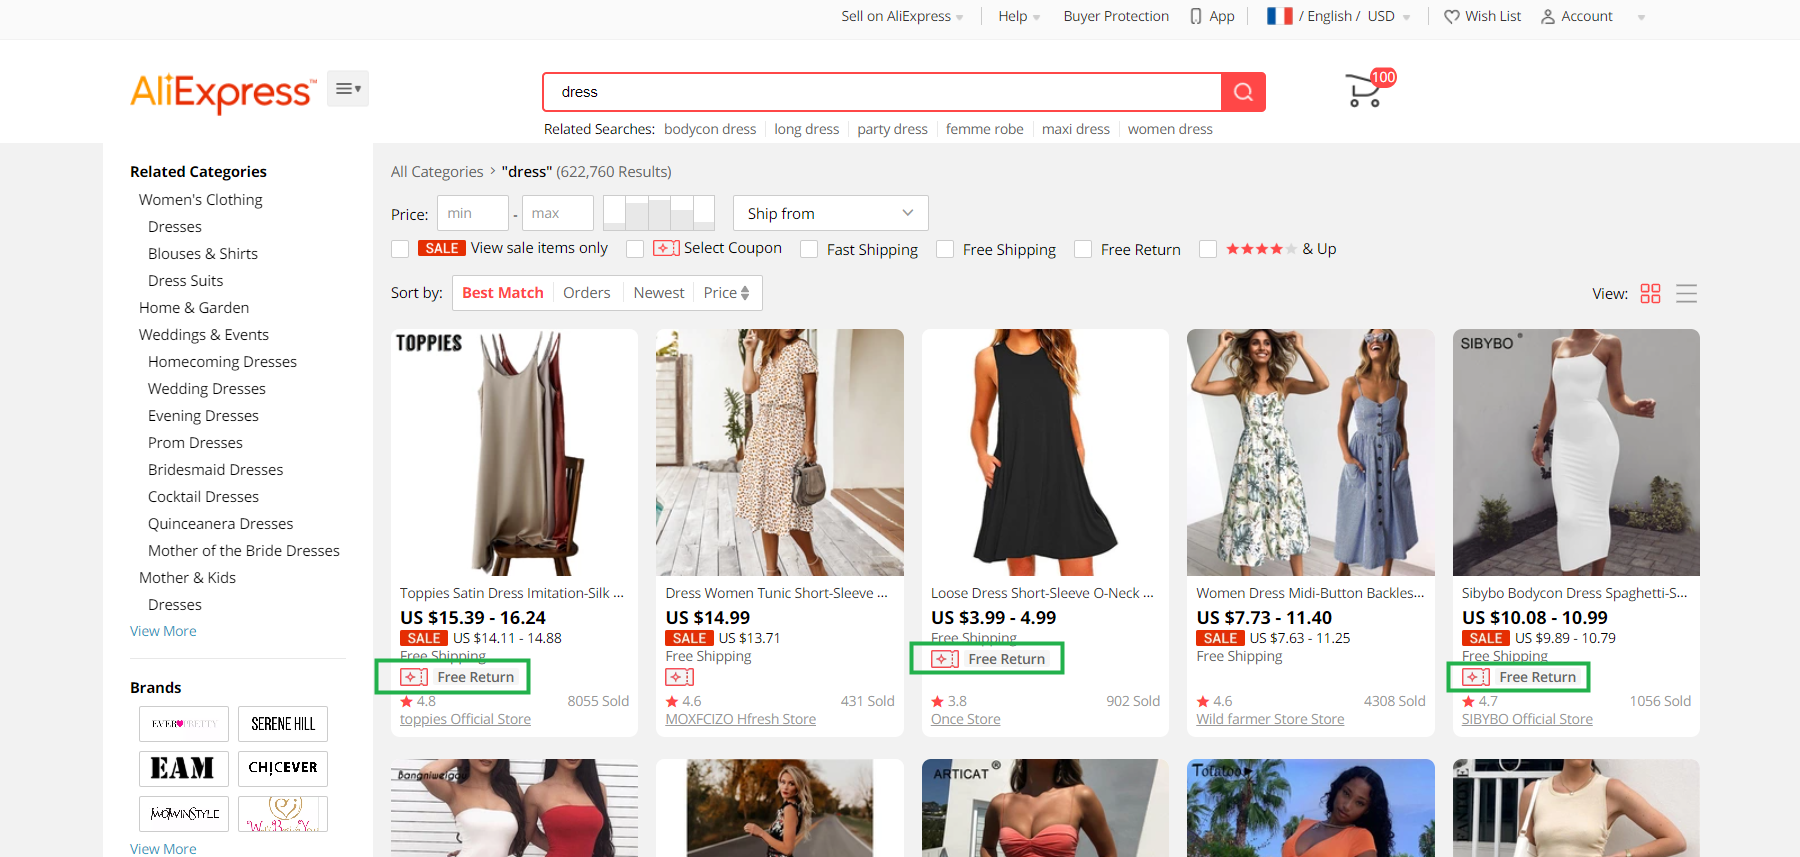Click the All Categories breadcrumb

[x=437, y=172]
